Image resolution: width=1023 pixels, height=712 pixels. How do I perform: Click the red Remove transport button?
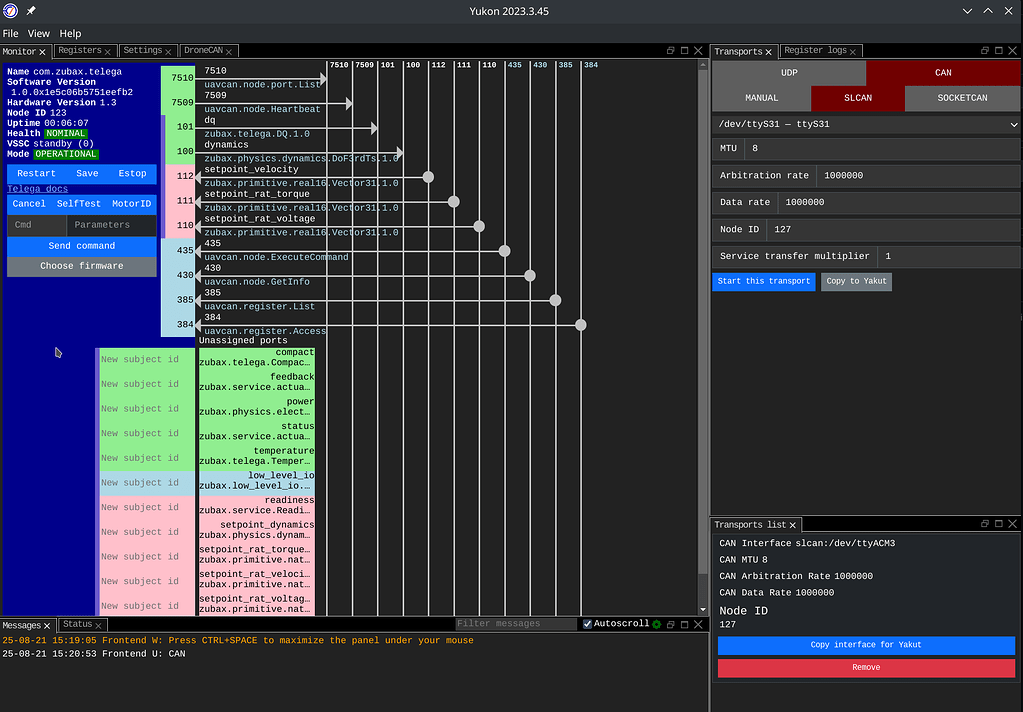866,668
